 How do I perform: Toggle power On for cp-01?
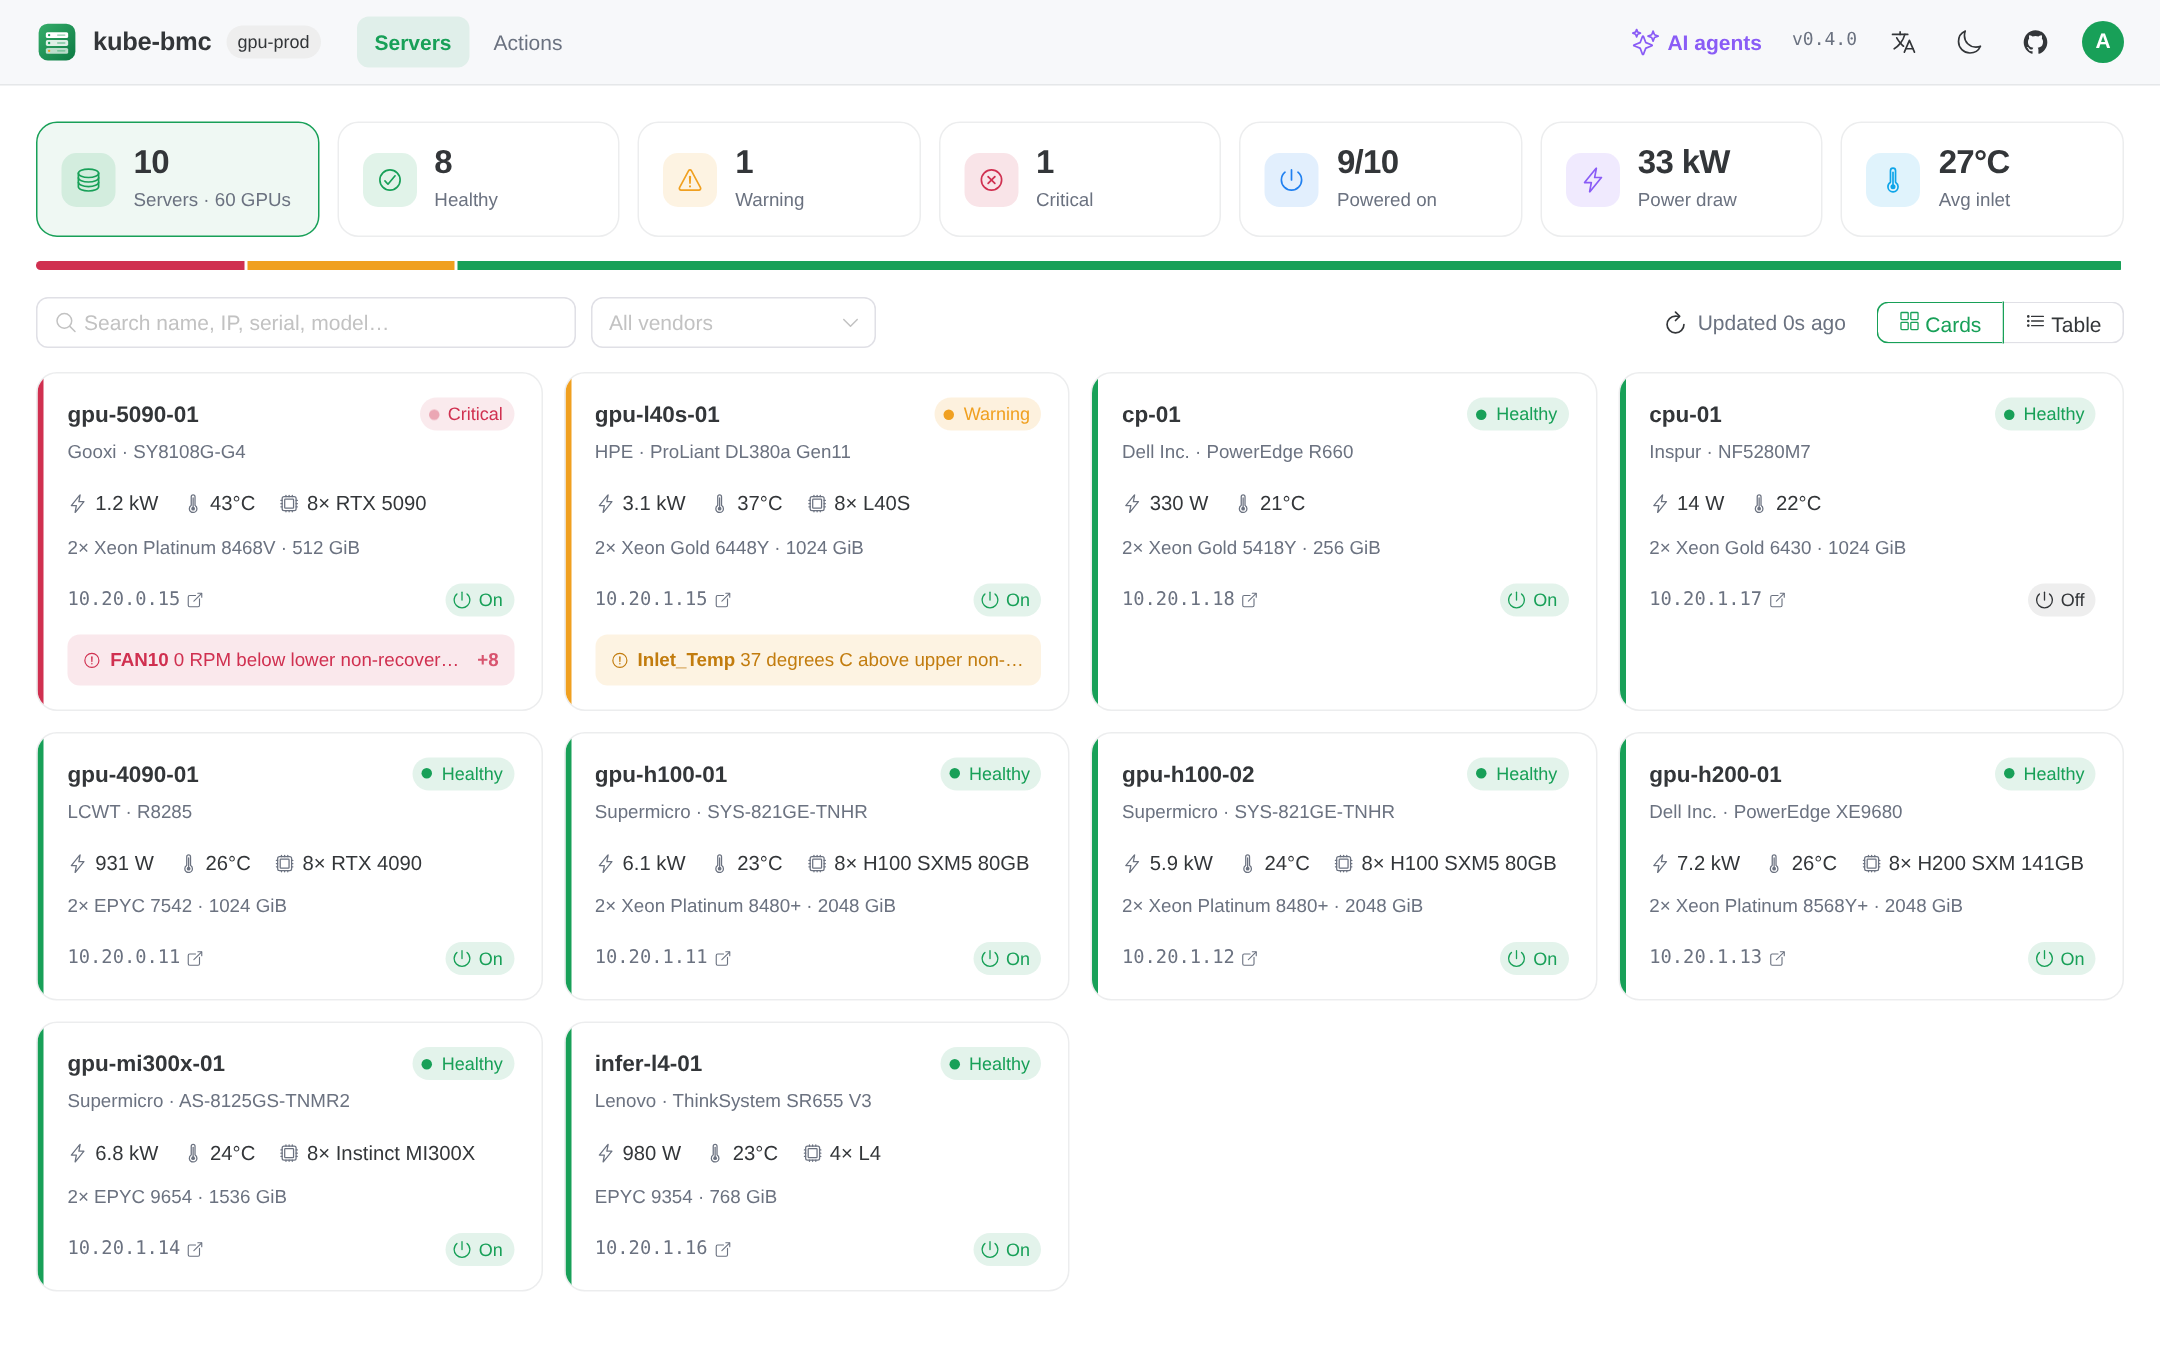point(1533,600)
